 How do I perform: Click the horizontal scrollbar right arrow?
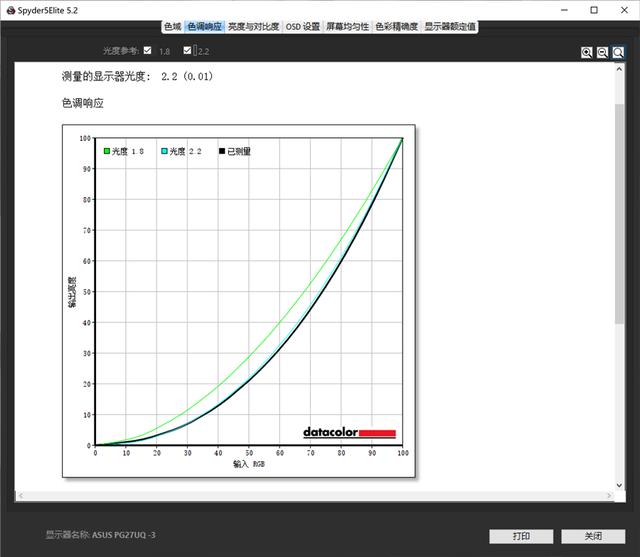(609, 495)
